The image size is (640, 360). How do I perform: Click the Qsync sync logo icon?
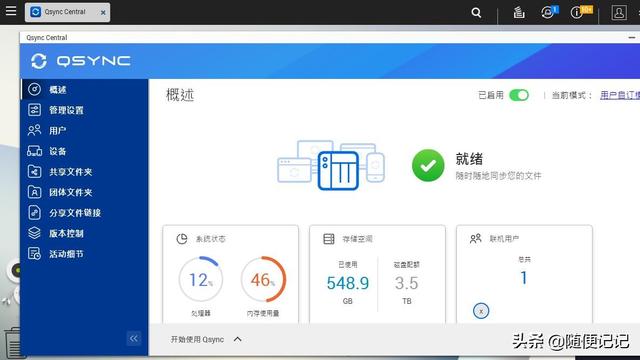pos(39,61)
